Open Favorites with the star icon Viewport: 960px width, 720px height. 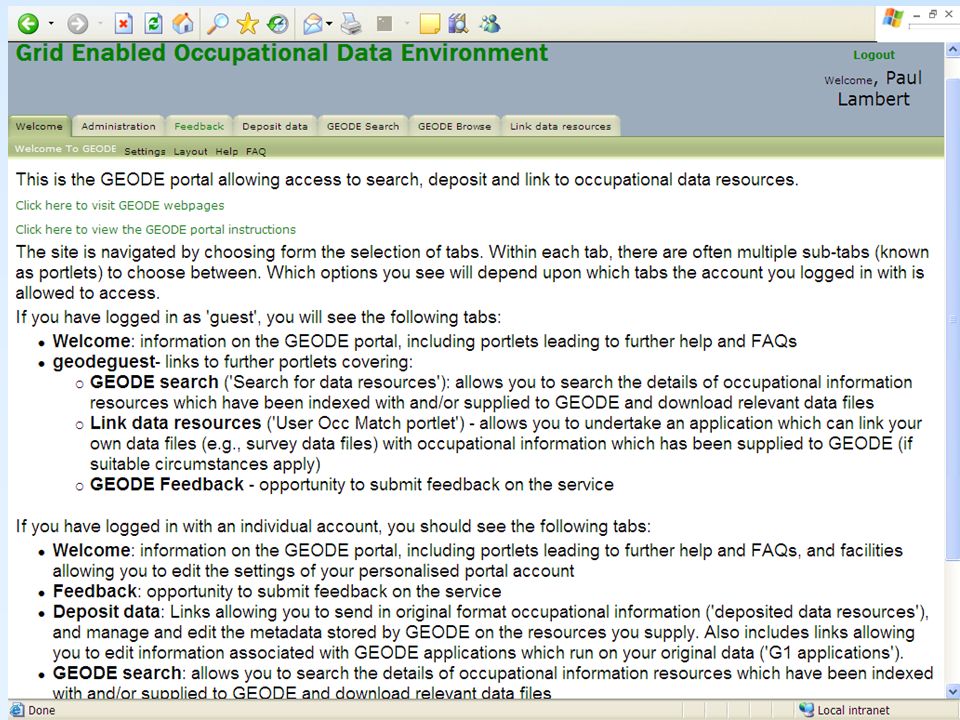[x=247, y=24]
